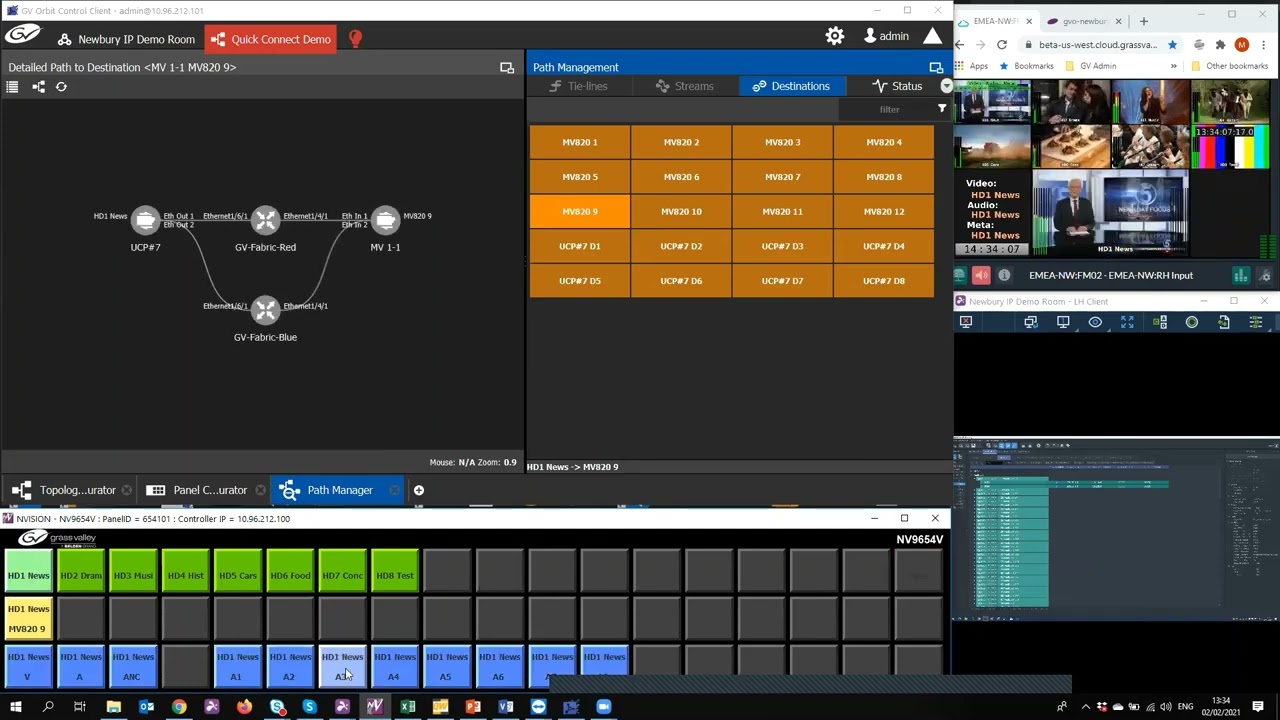Mute audio with red speaker button
Screen dimensions: 1280x720
pyautogui.click(x=981, y=275)
